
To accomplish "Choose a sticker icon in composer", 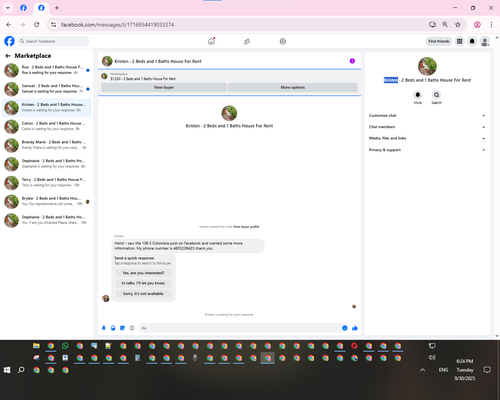I will coord(122,328).
